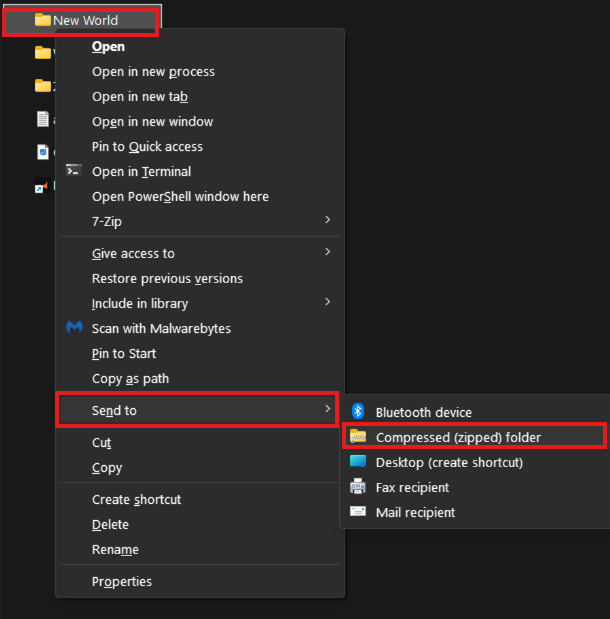Choose Restore previous versions
The width and height of the screenshot is (610, 619).
167,279
